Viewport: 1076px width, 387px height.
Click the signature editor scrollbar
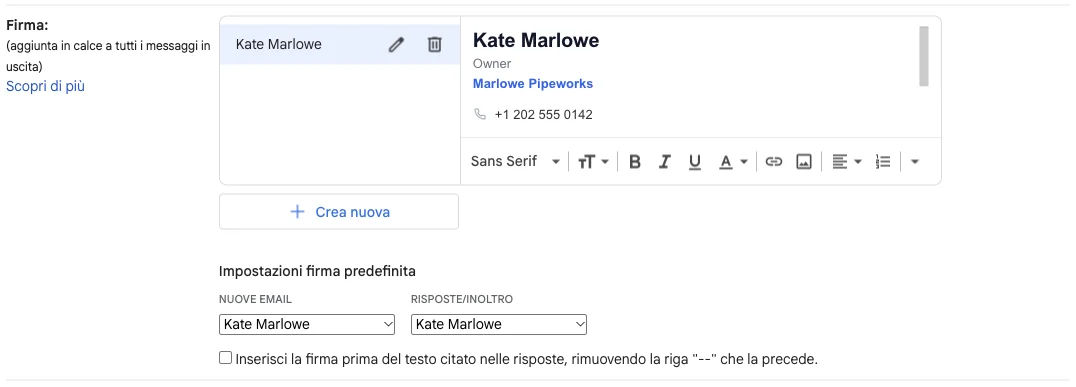pyautogui.click(x=924, y=56)
